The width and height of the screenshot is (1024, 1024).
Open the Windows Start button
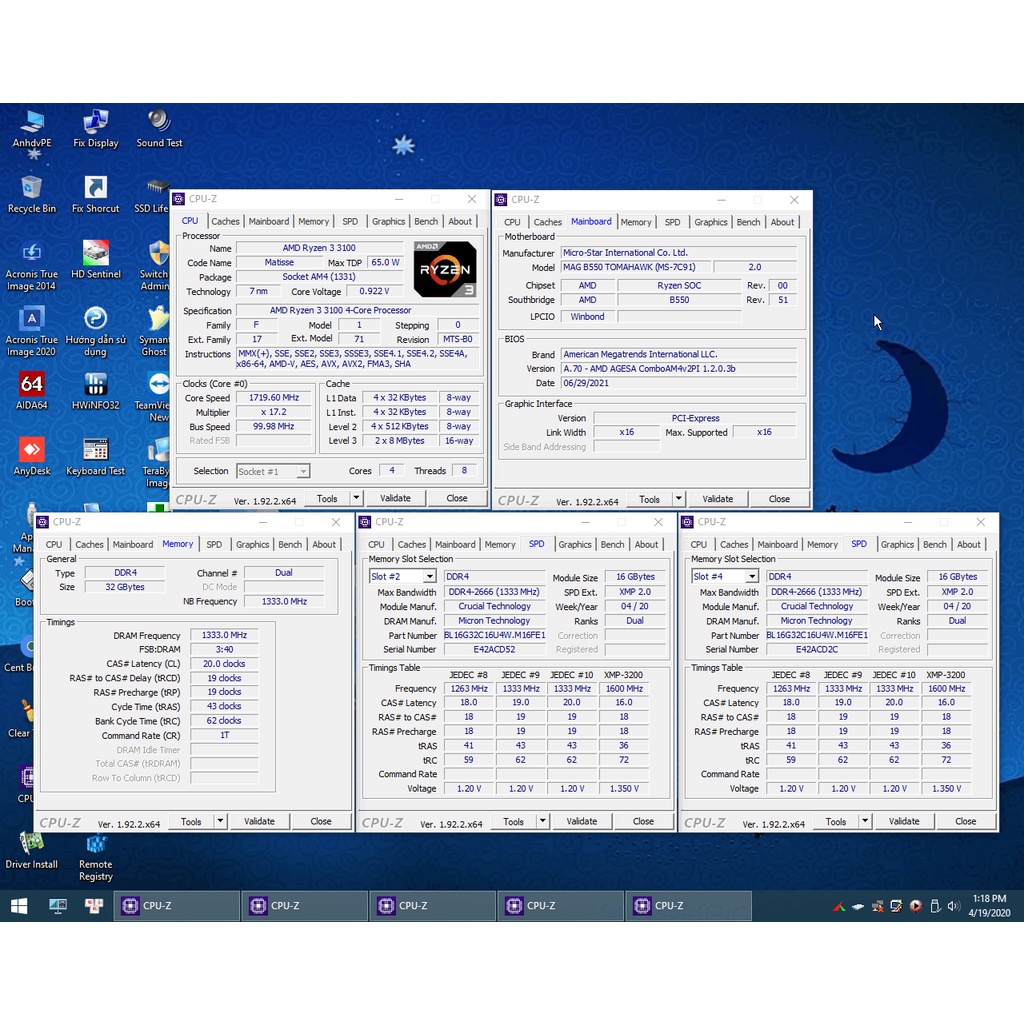click(19, 906)
